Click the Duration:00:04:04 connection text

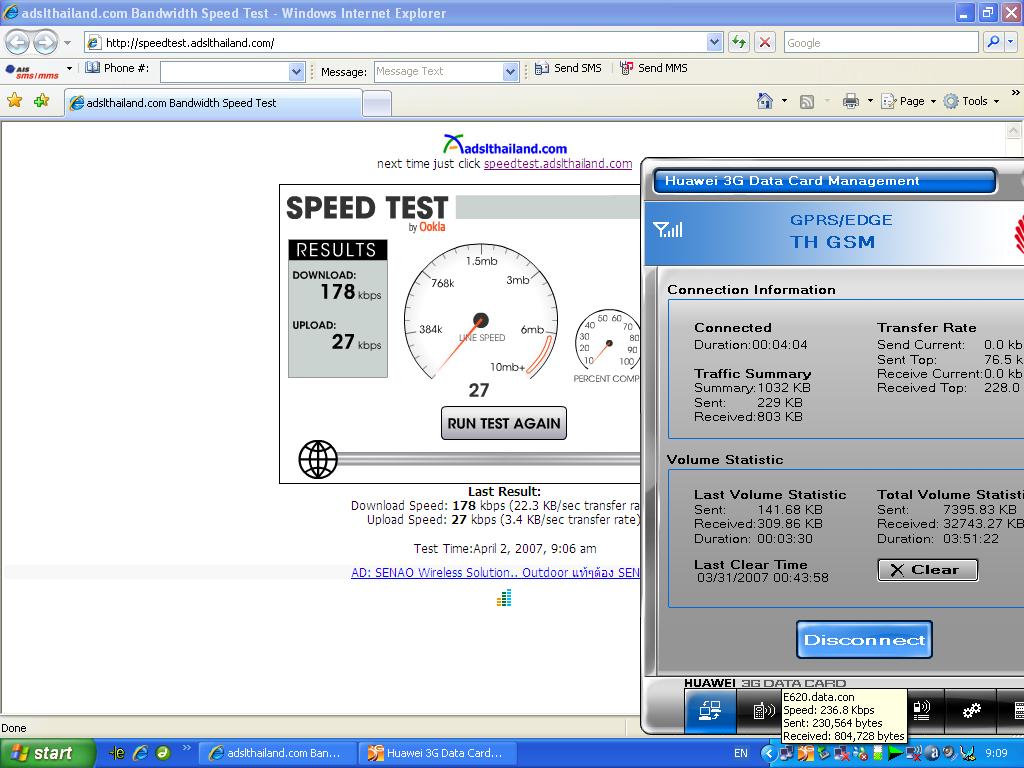point(750,345)
